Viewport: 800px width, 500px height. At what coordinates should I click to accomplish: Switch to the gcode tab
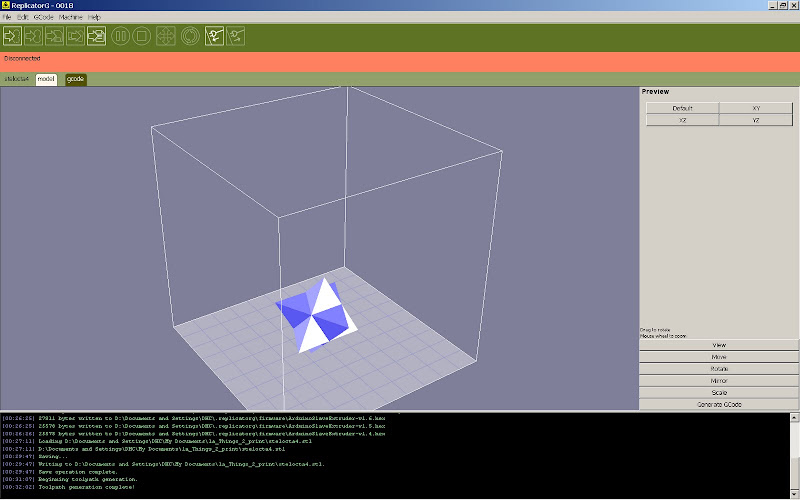tap(76, 79)
